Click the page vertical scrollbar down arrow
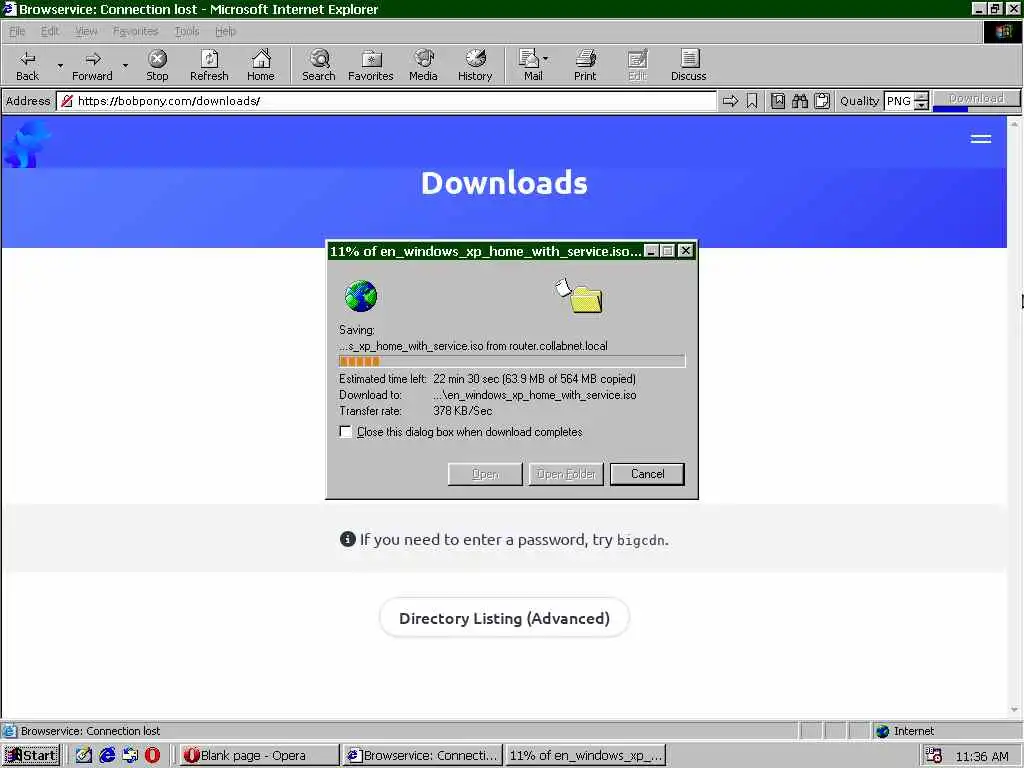This screenshot has width=1024, height=768. [x=1014, y=710]
